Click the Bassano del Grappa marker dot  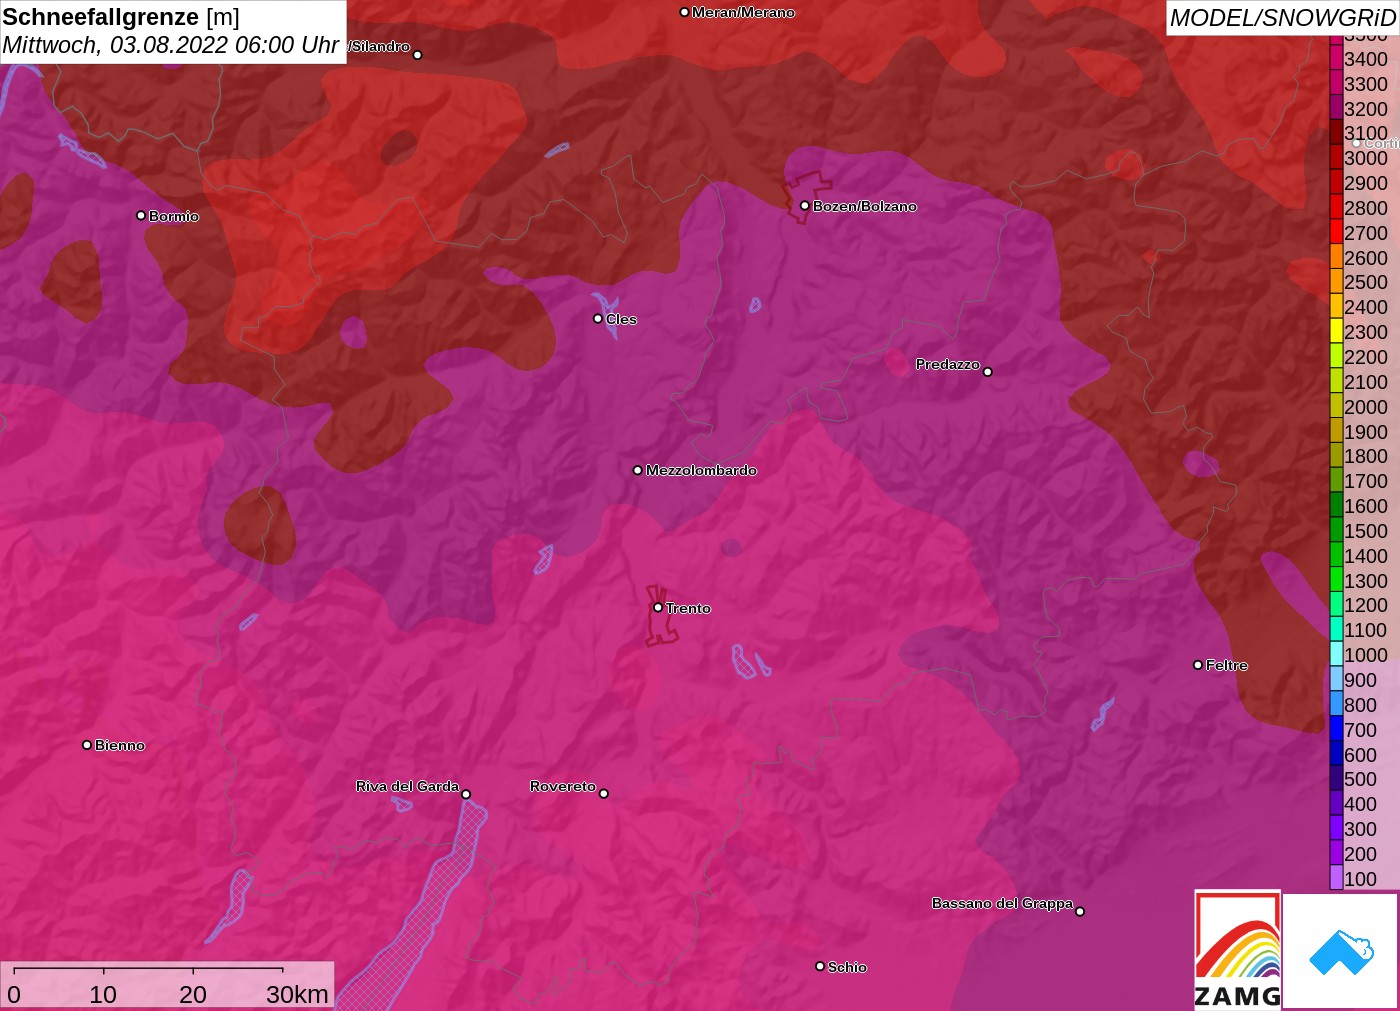(1079, 911)
